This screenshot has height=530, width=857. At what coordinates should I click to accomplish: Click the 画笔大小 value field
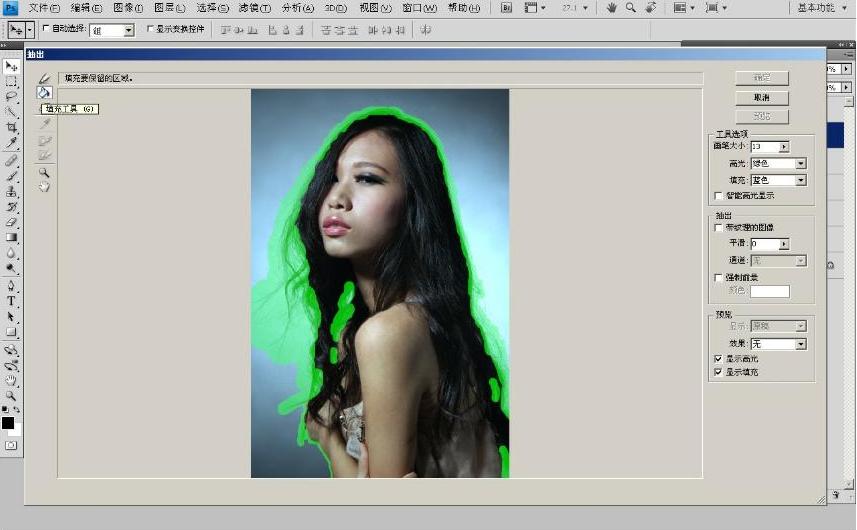pos(765,146)
